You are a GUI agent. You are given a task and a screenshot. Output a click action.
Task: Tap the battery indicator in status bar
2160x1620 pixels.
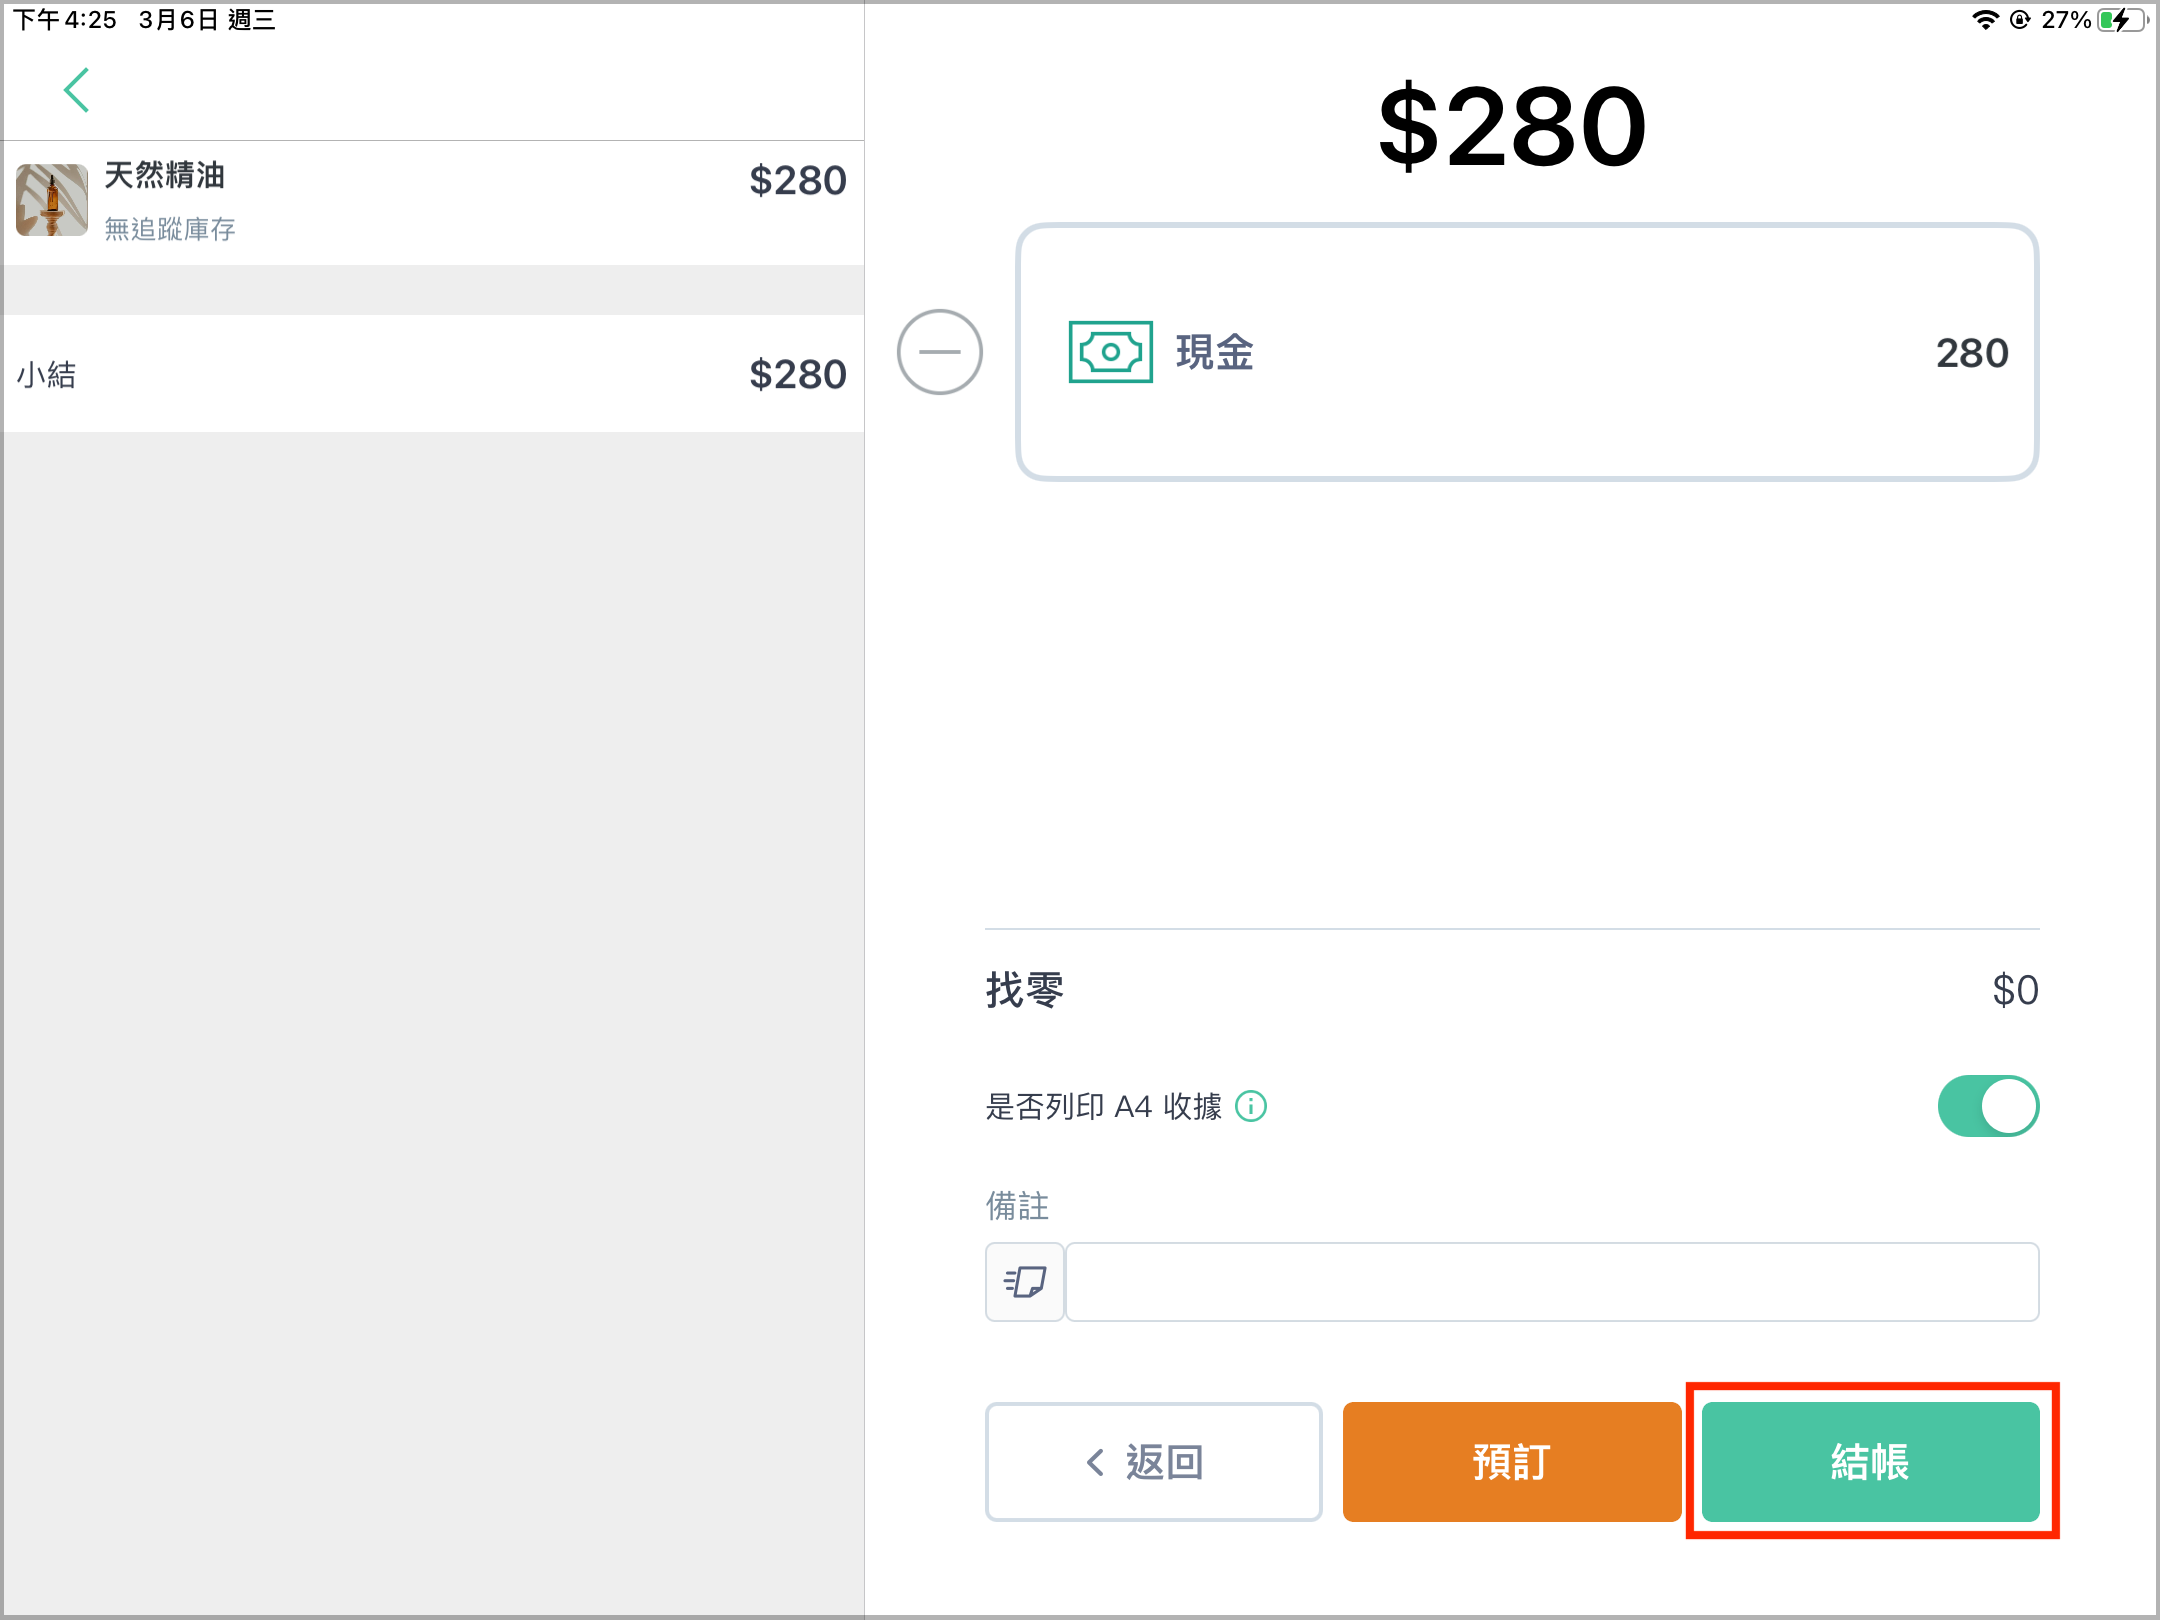2122,20
